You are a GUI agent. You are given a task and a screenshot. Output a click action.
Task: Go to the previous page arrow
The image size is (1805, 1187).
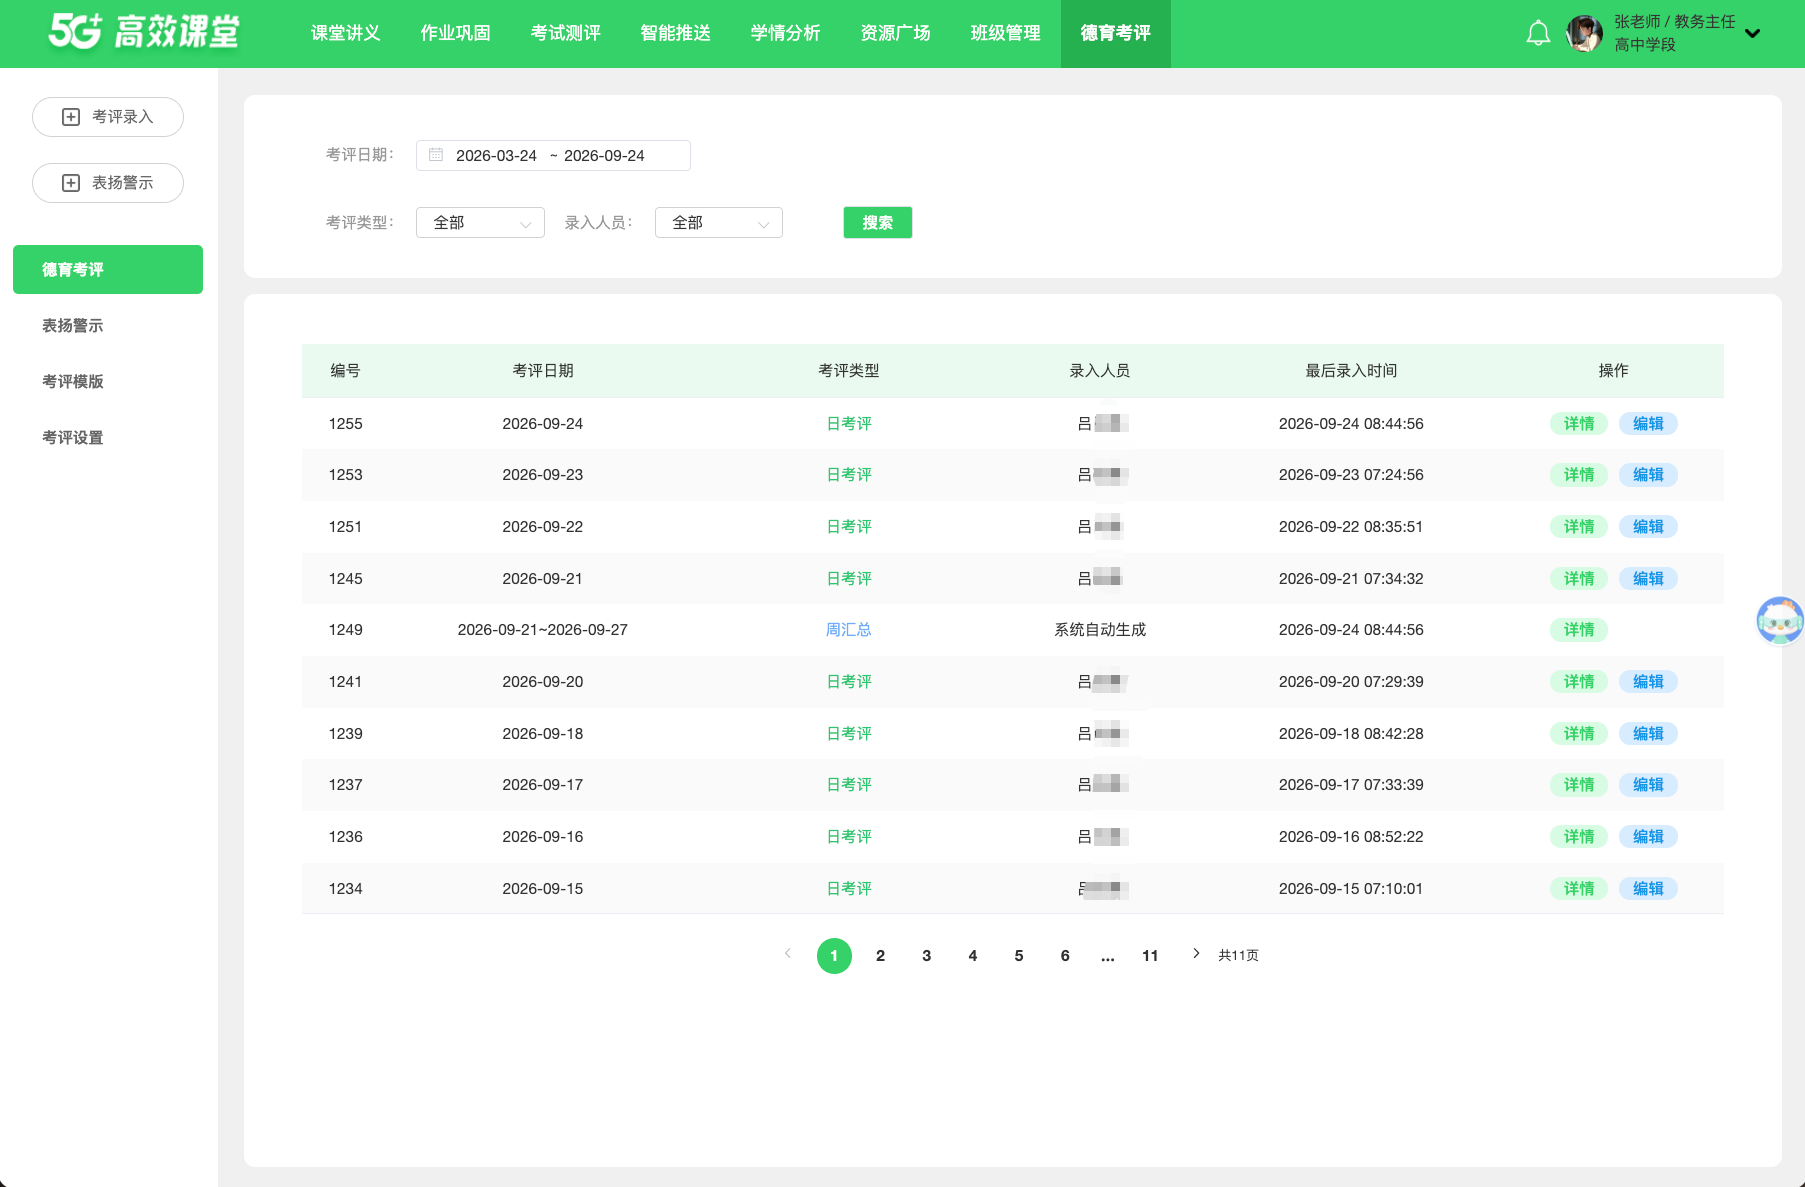pyautogui.click(x=788, y=954)
